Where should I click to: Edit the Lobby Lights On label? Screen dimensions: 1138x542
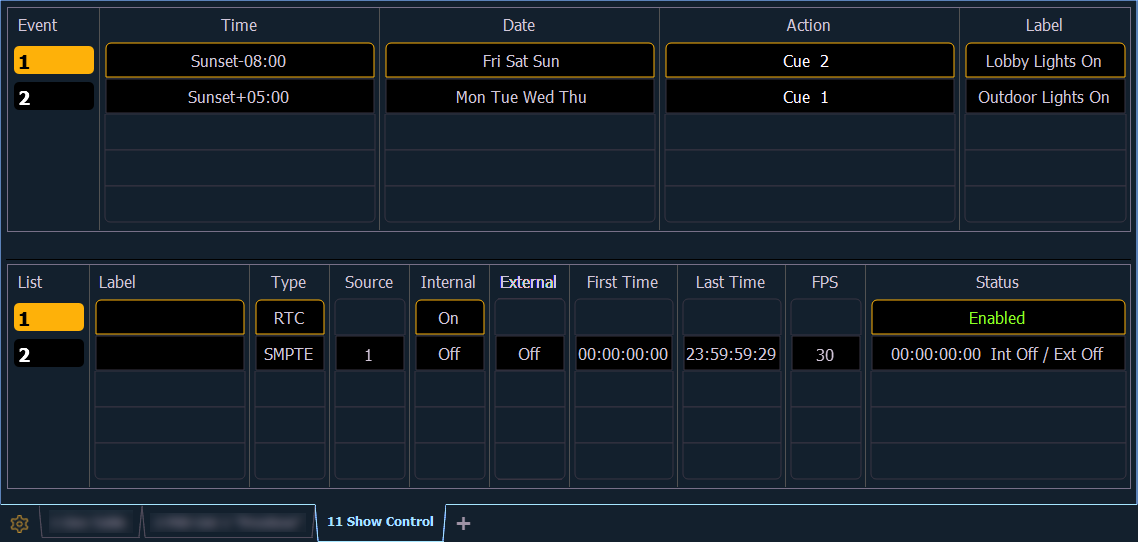tap(1043, 61)
